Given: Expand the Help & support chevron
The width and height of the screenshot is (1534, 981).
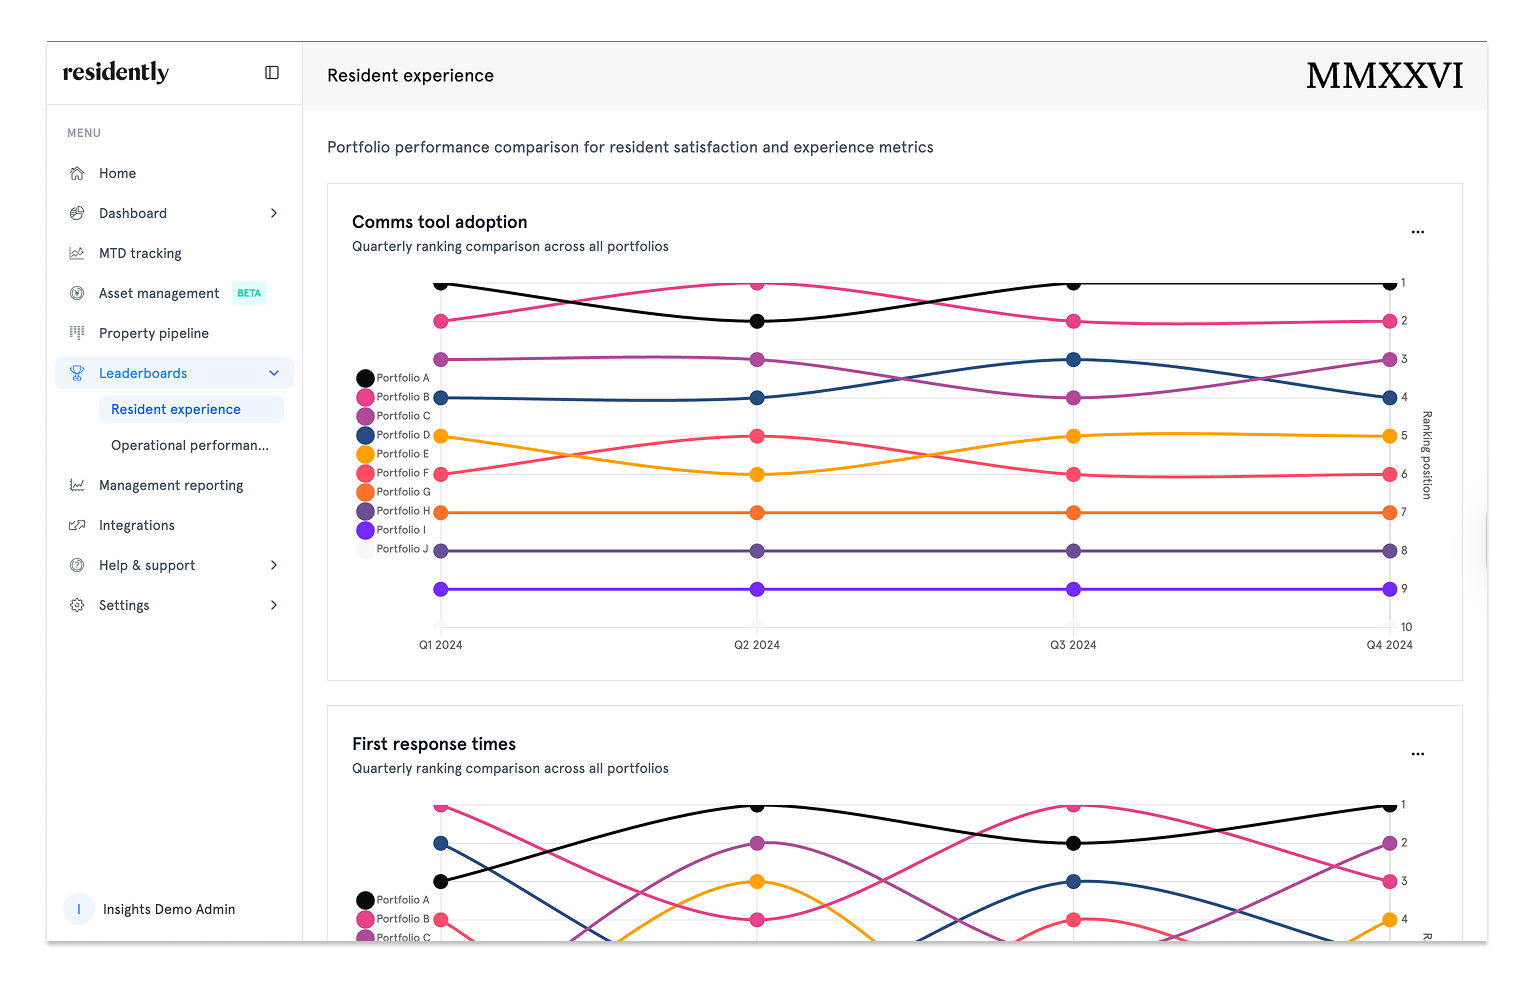Looking at the screenshot, I should 274,565.
